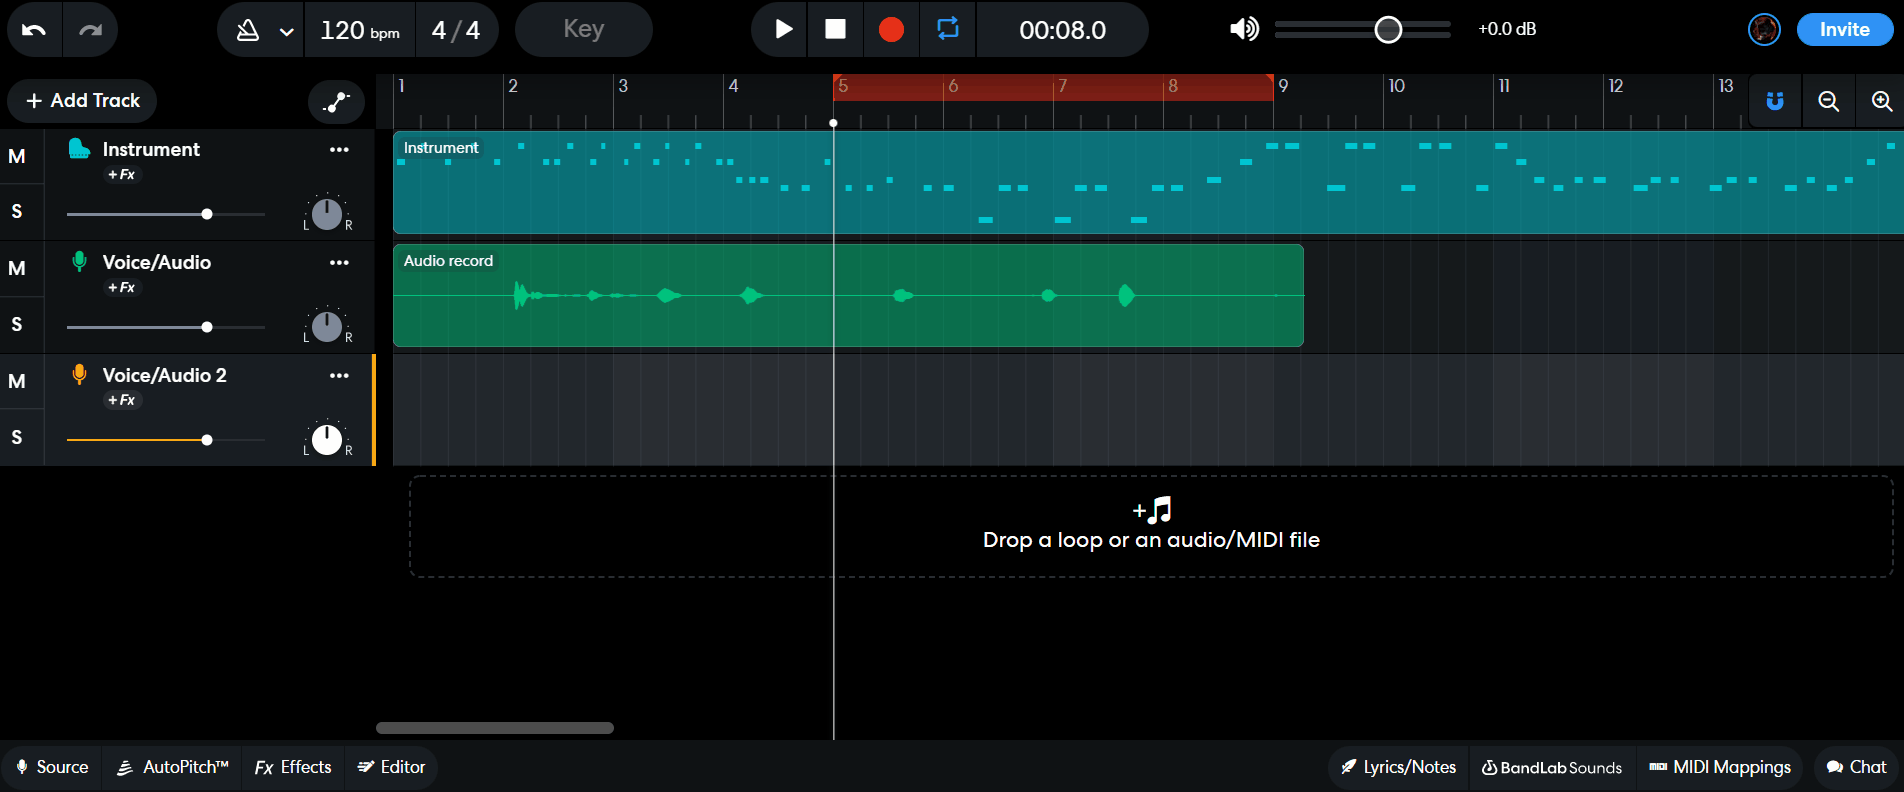Click the red loop region in the ruler

tap(1053, 87)
